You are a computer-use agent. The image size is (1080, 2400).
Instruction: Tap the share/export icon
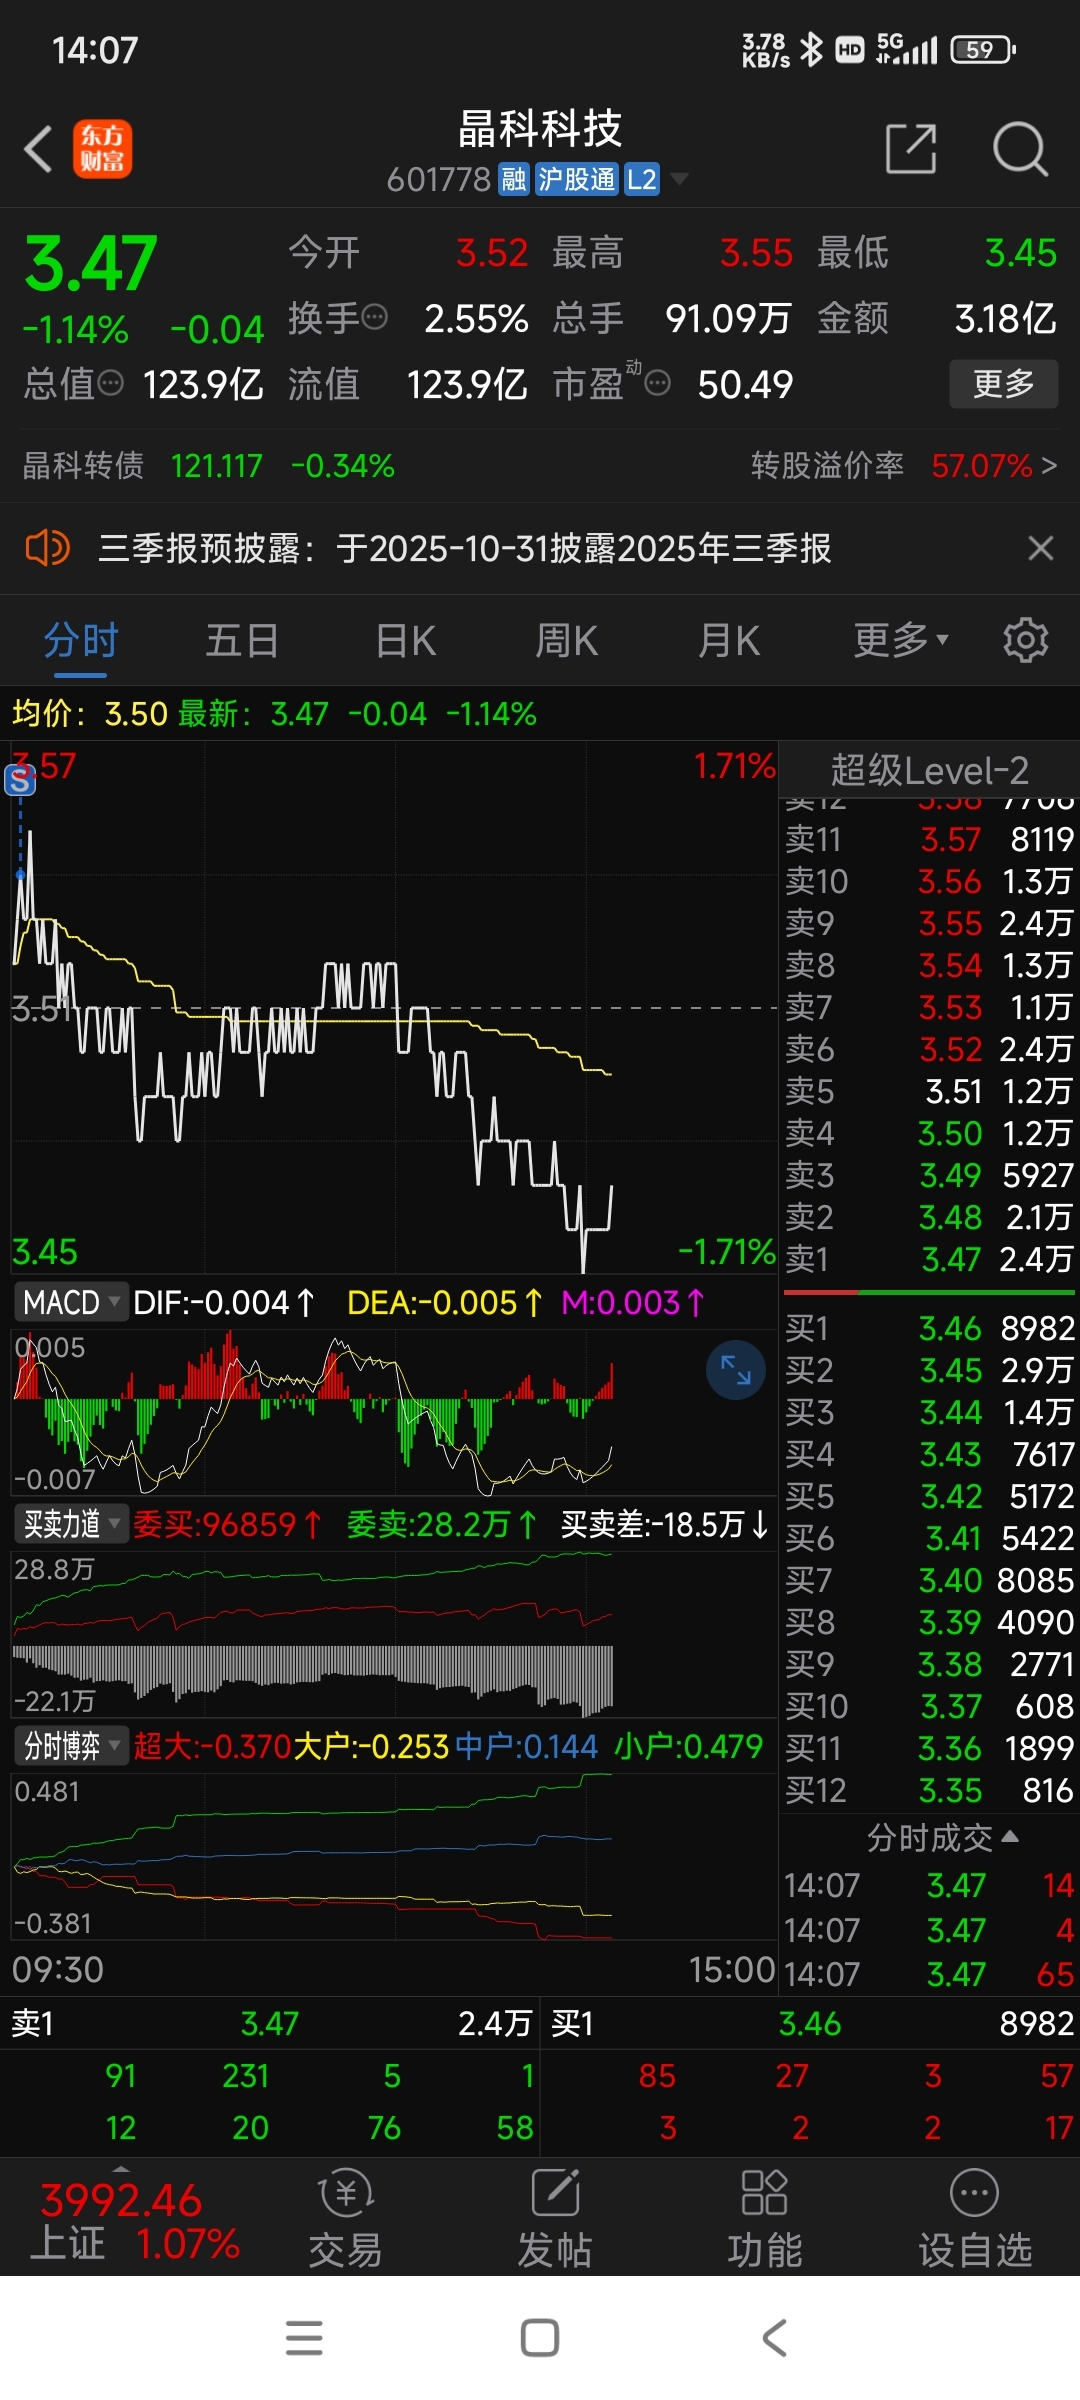pos(911,150)
